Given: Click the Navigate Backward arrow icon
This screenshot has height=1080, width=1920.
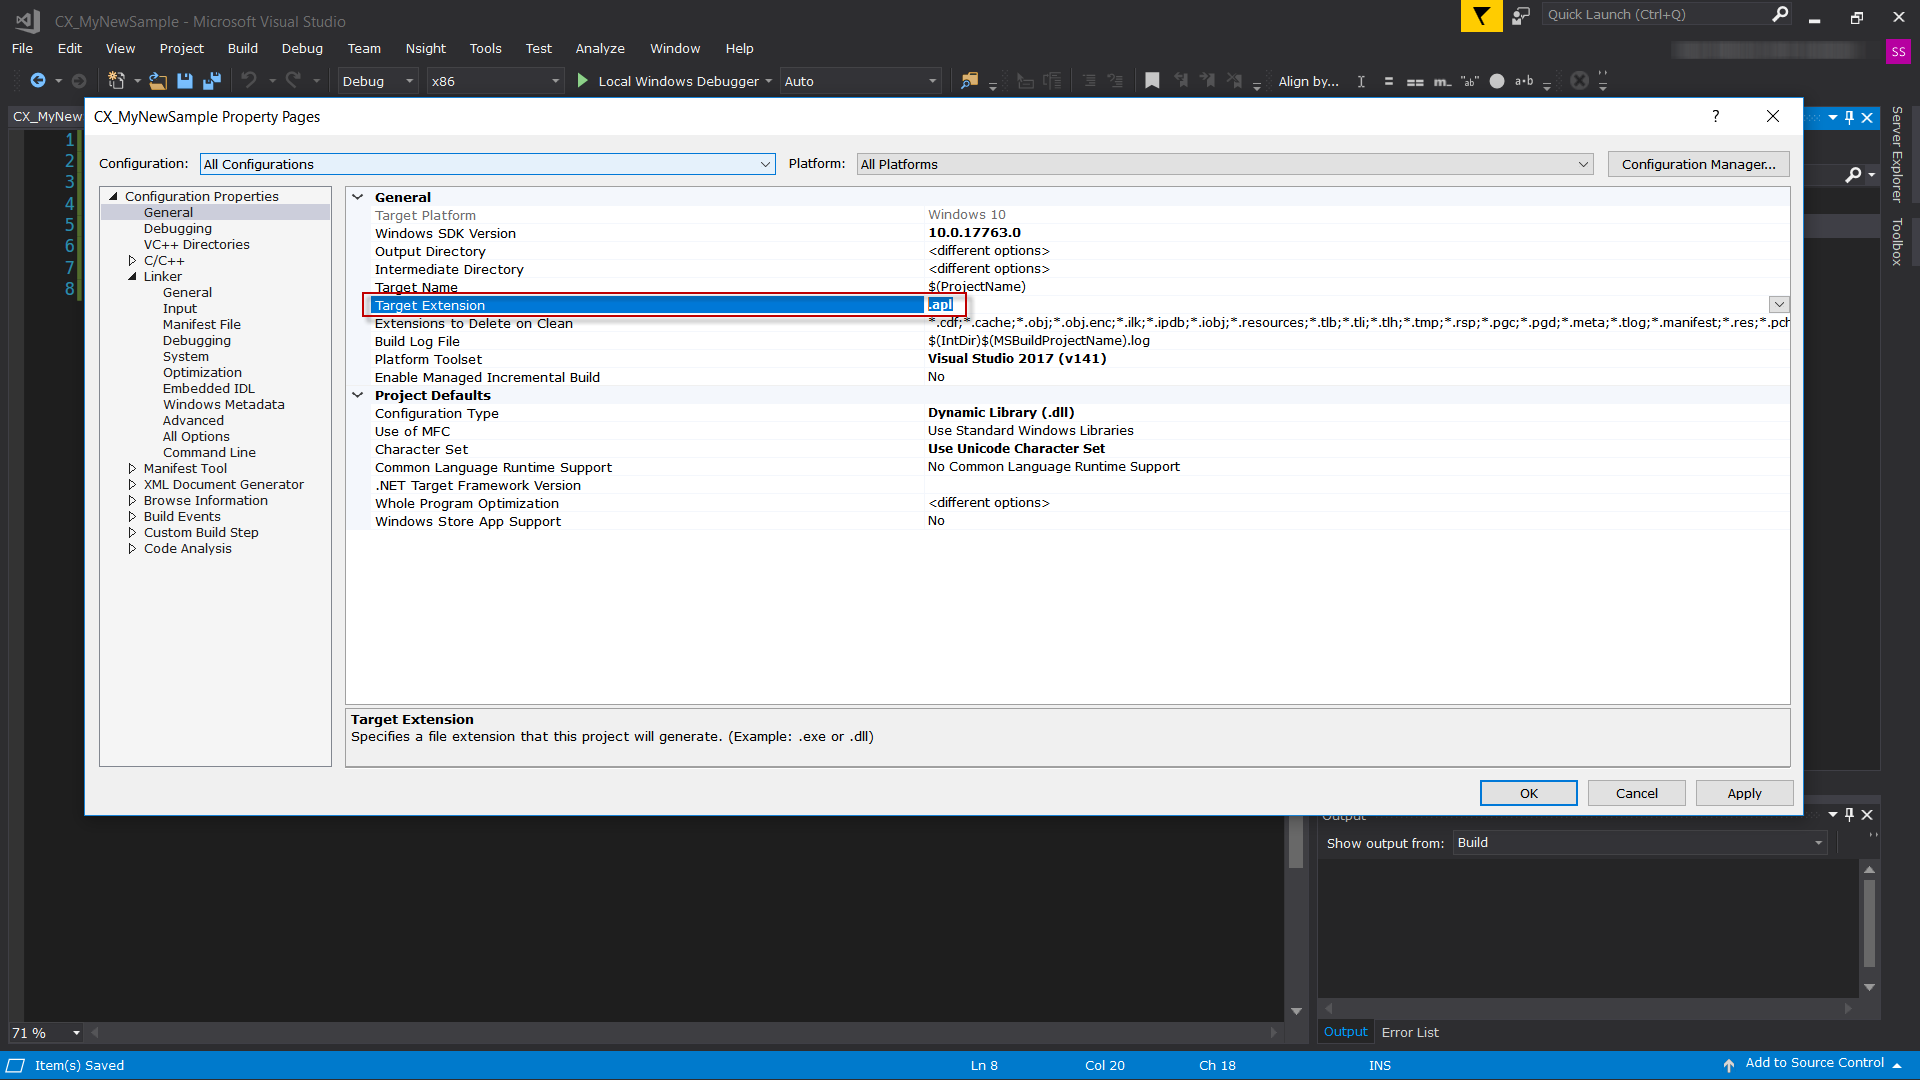Looking at the screenshot, I should pyautogui.click(x=38, y=81).
